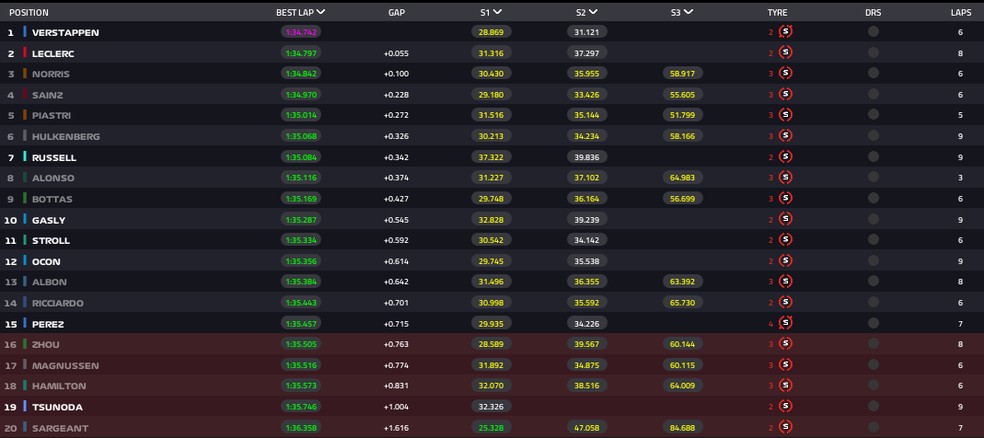Viewport: 984px width, 438px height.
Task: Click Albon's soft tyre icon
Action: pyautogui.click(x=785, y=281)
